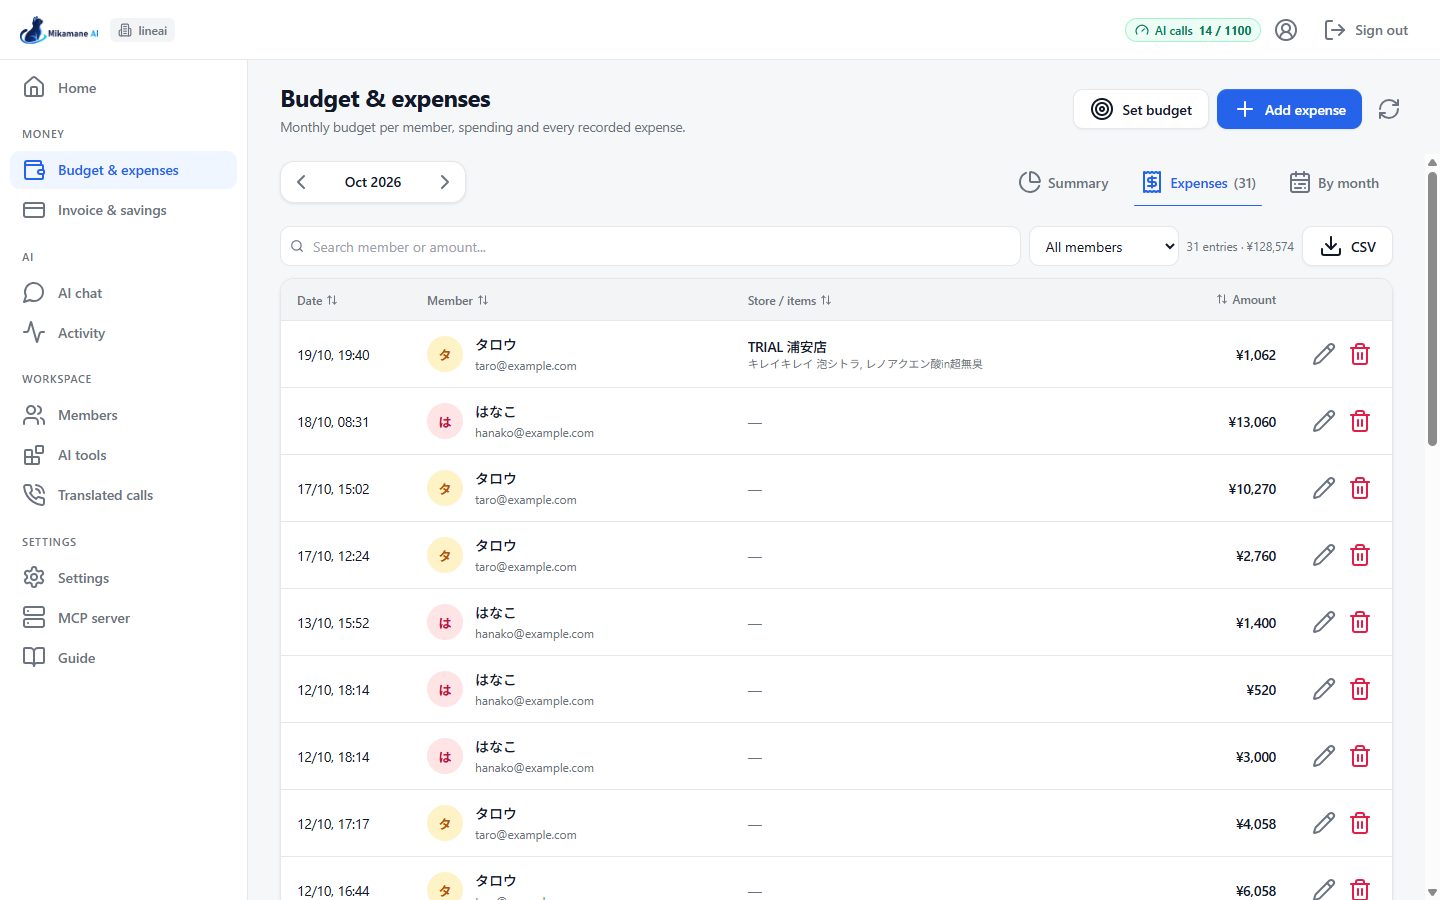Delete the ¥3,000 expense entry
Screen dimensions: 1440x900
point(1360,756)
